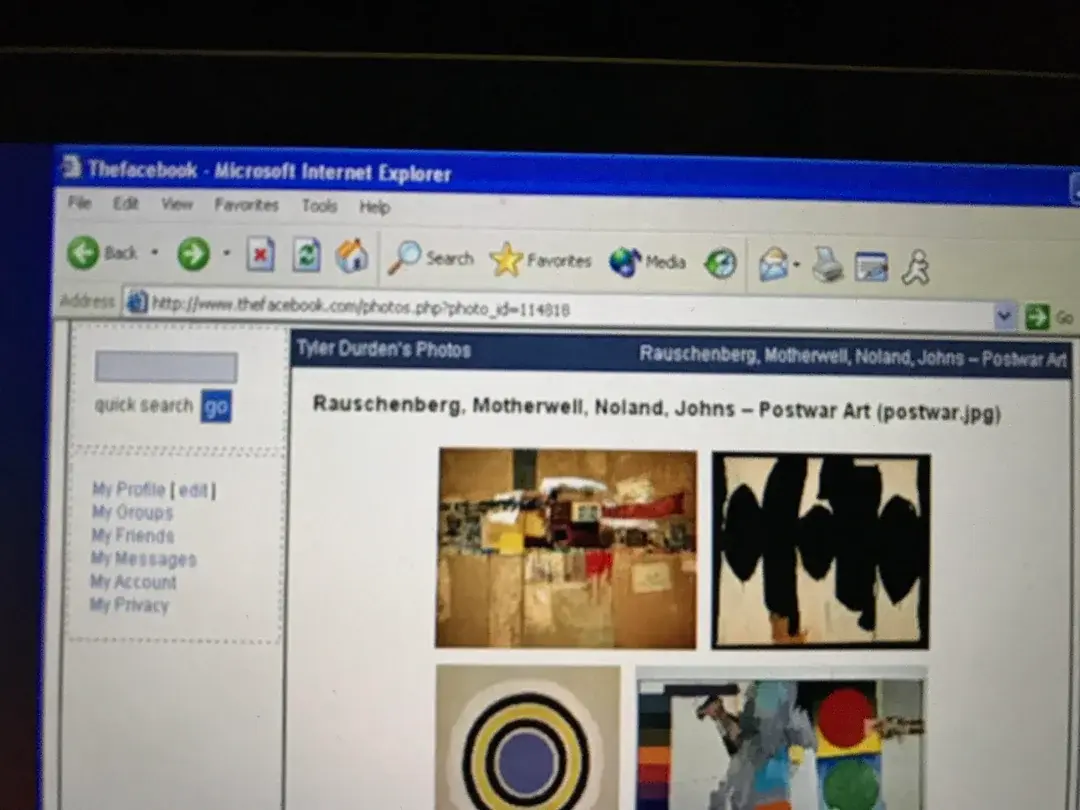Click the quick search label text

click(143, 405)
